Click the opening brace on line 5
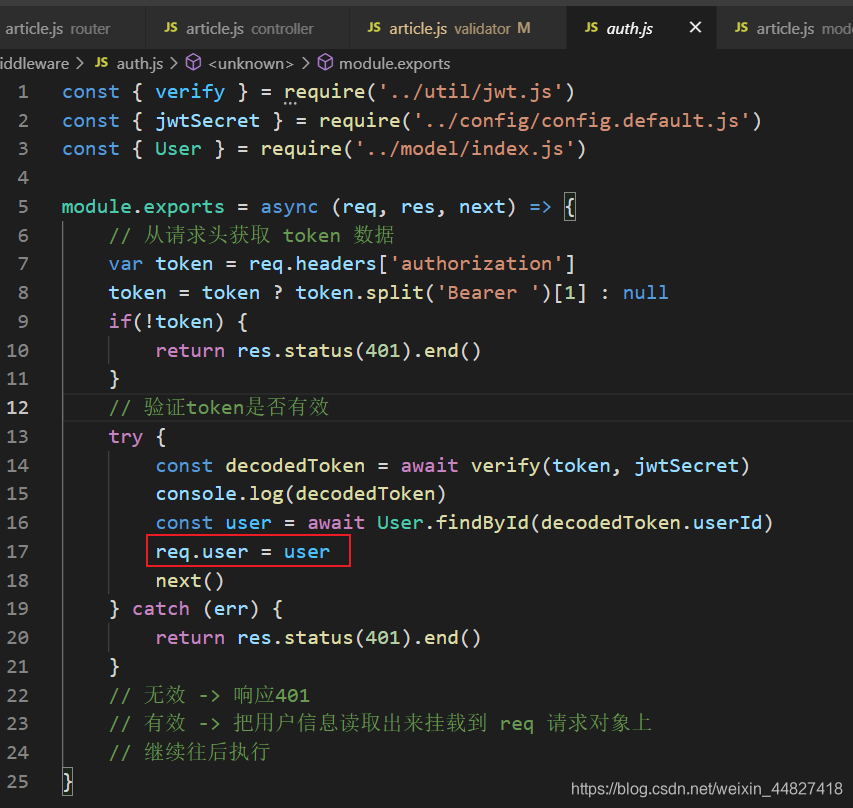 pyautogui.click(x=570, y=207)
